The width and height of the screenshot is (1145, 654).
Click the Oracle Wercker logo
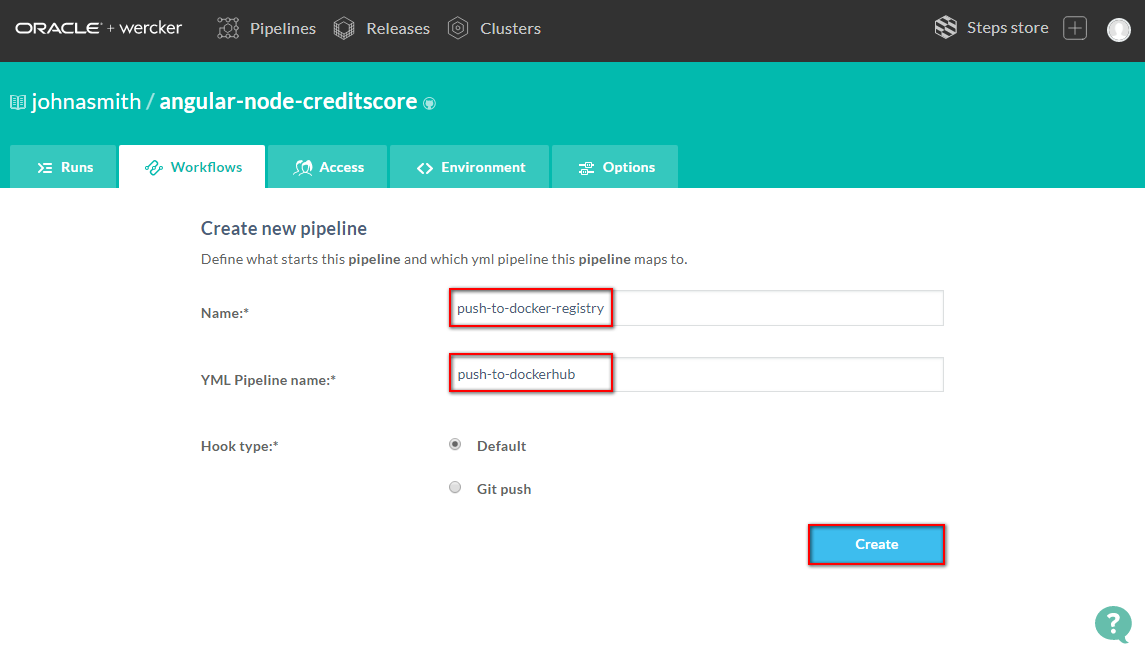click(98, 28)
